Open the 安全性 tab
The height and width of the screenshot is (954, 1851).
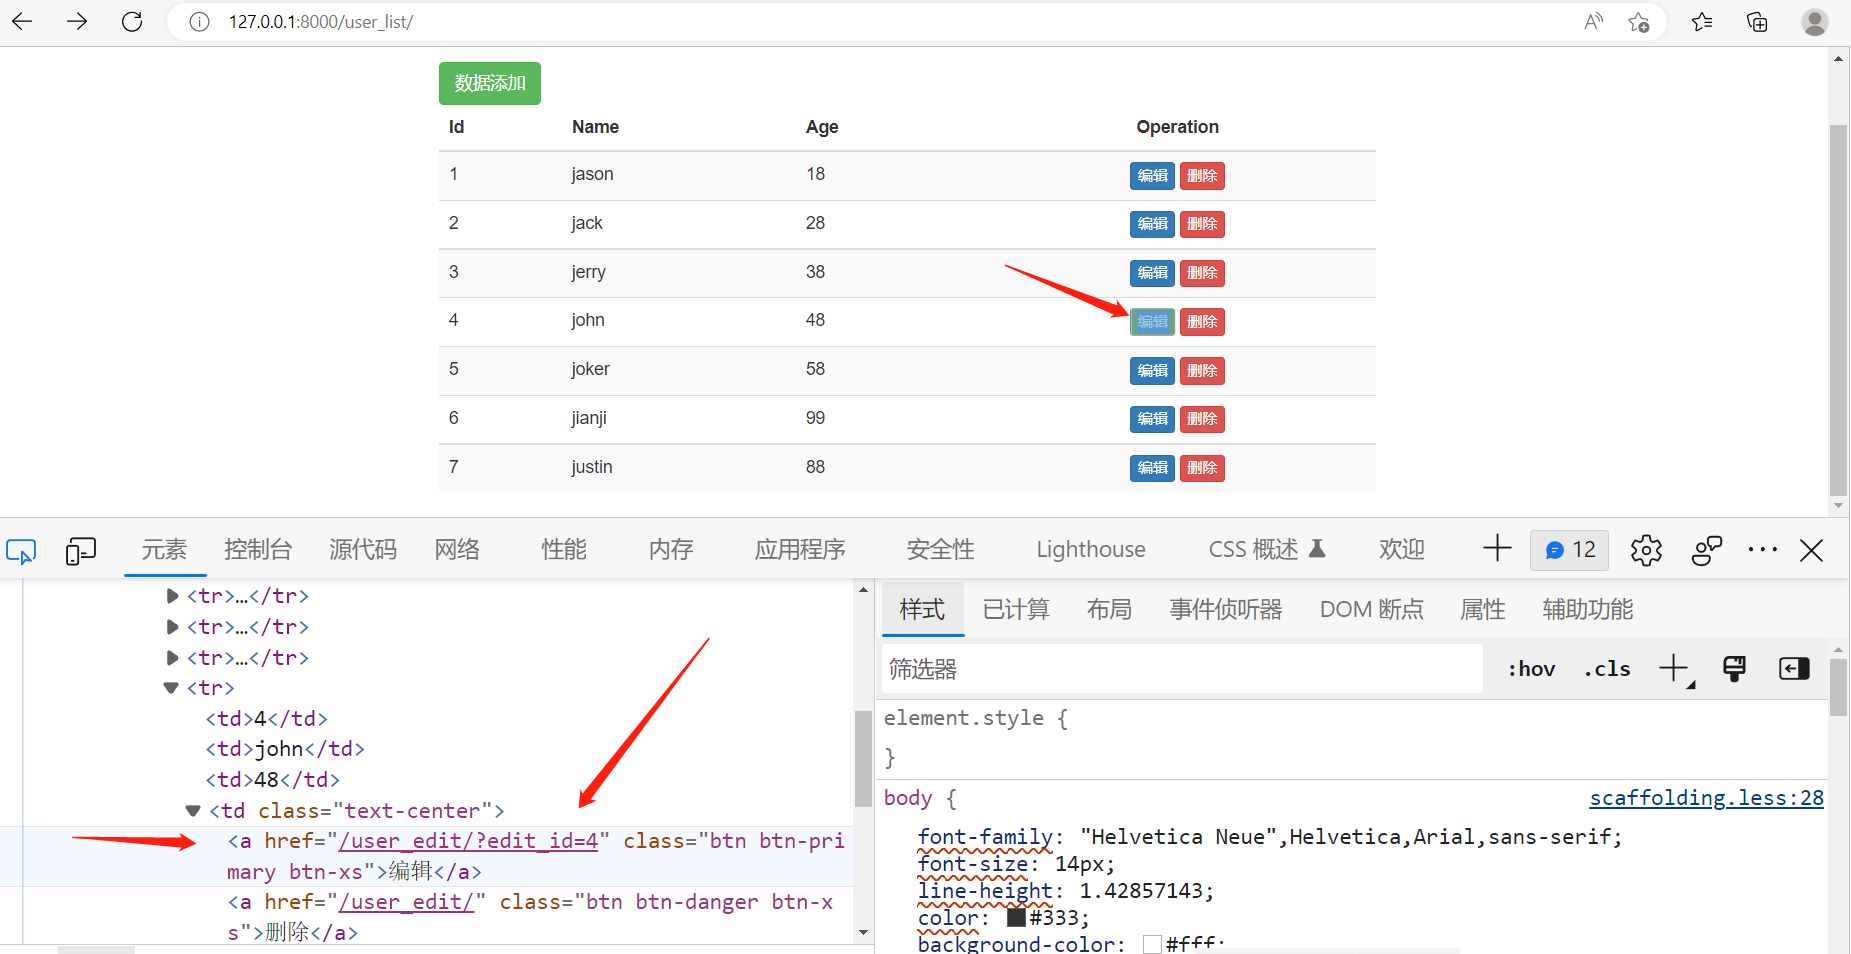[940, 550]
